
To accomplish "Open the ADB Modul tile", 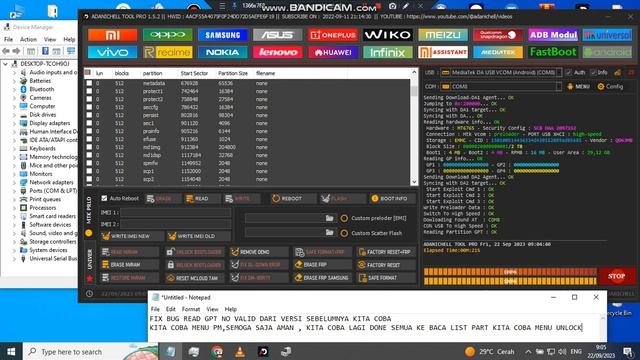I will coord(553,35).
